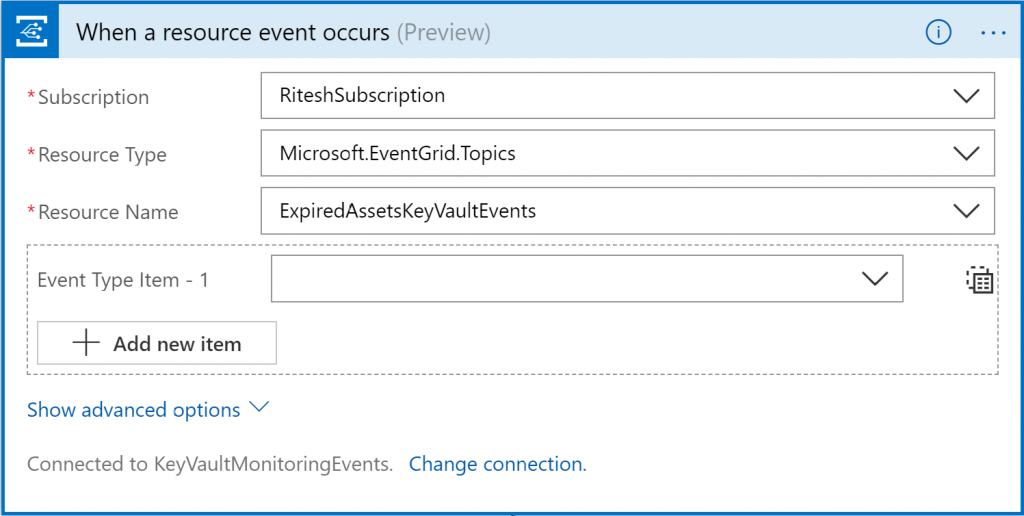Open the ellipsis more options menu

coord(993,33)
